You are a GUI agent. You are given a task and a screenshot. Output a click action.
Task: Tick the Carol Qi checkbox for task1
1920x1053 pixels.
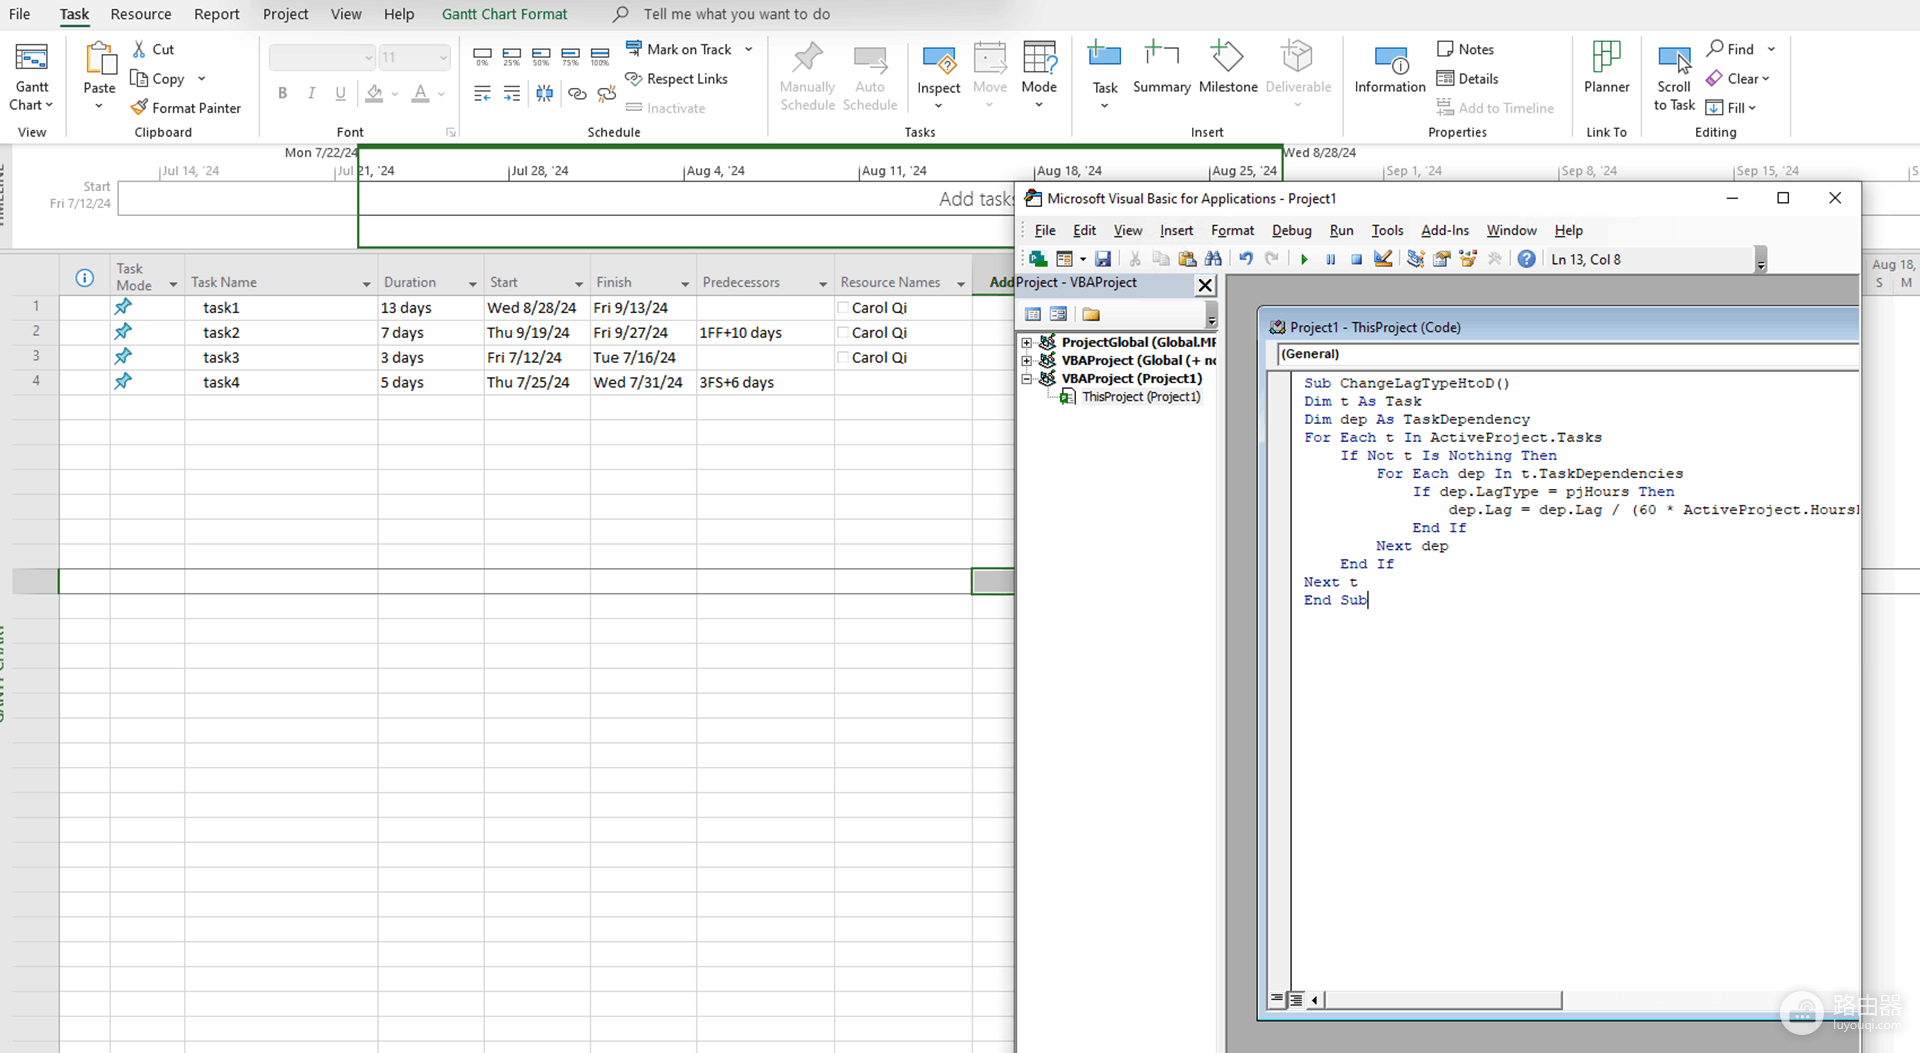pyautogui.click(x=843, y=308)
